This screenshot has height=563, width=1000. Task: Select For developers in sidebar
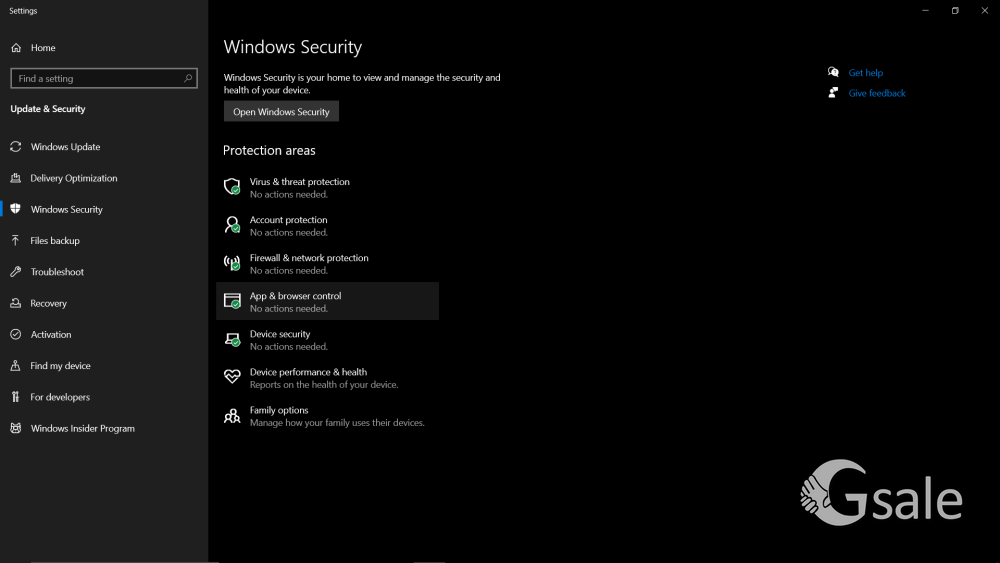pyautogui.click(x=60, y=397)
